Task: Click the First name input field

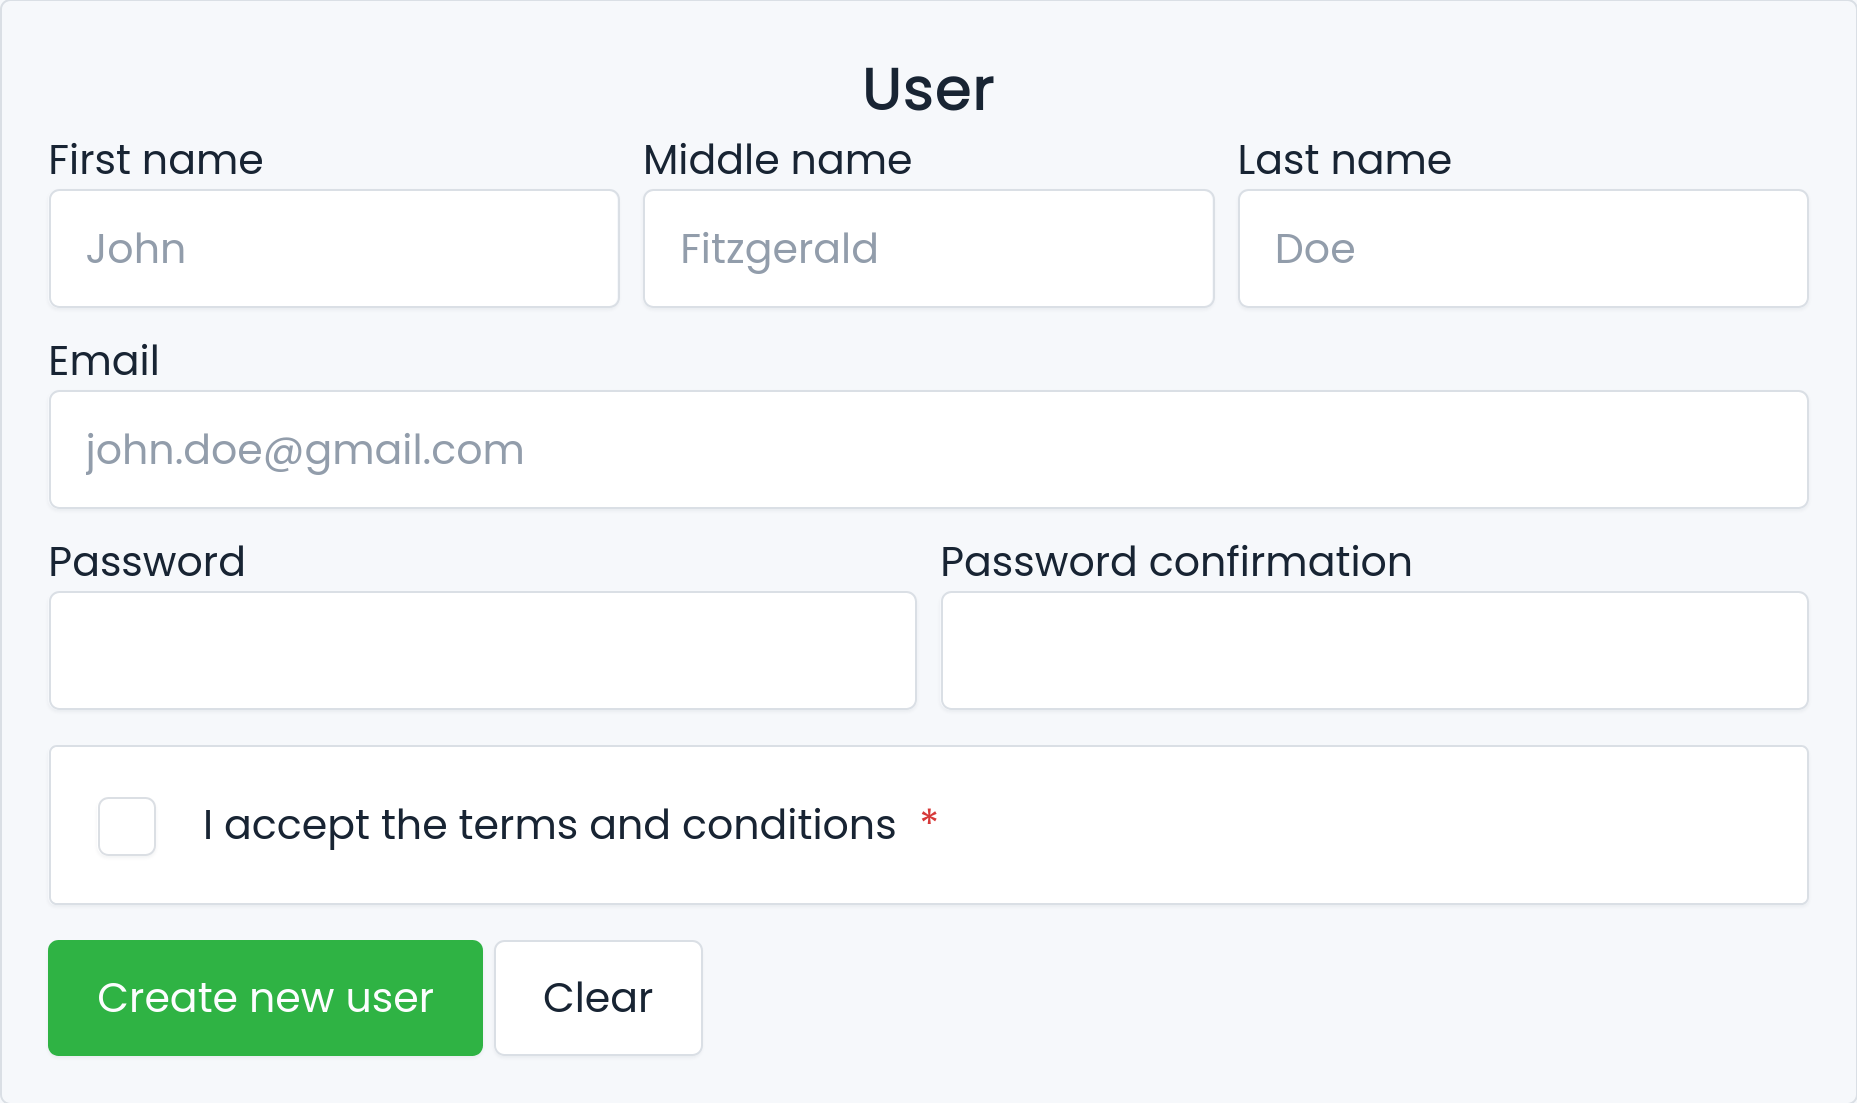Action: pyautogui.click(x=334, y=249)
